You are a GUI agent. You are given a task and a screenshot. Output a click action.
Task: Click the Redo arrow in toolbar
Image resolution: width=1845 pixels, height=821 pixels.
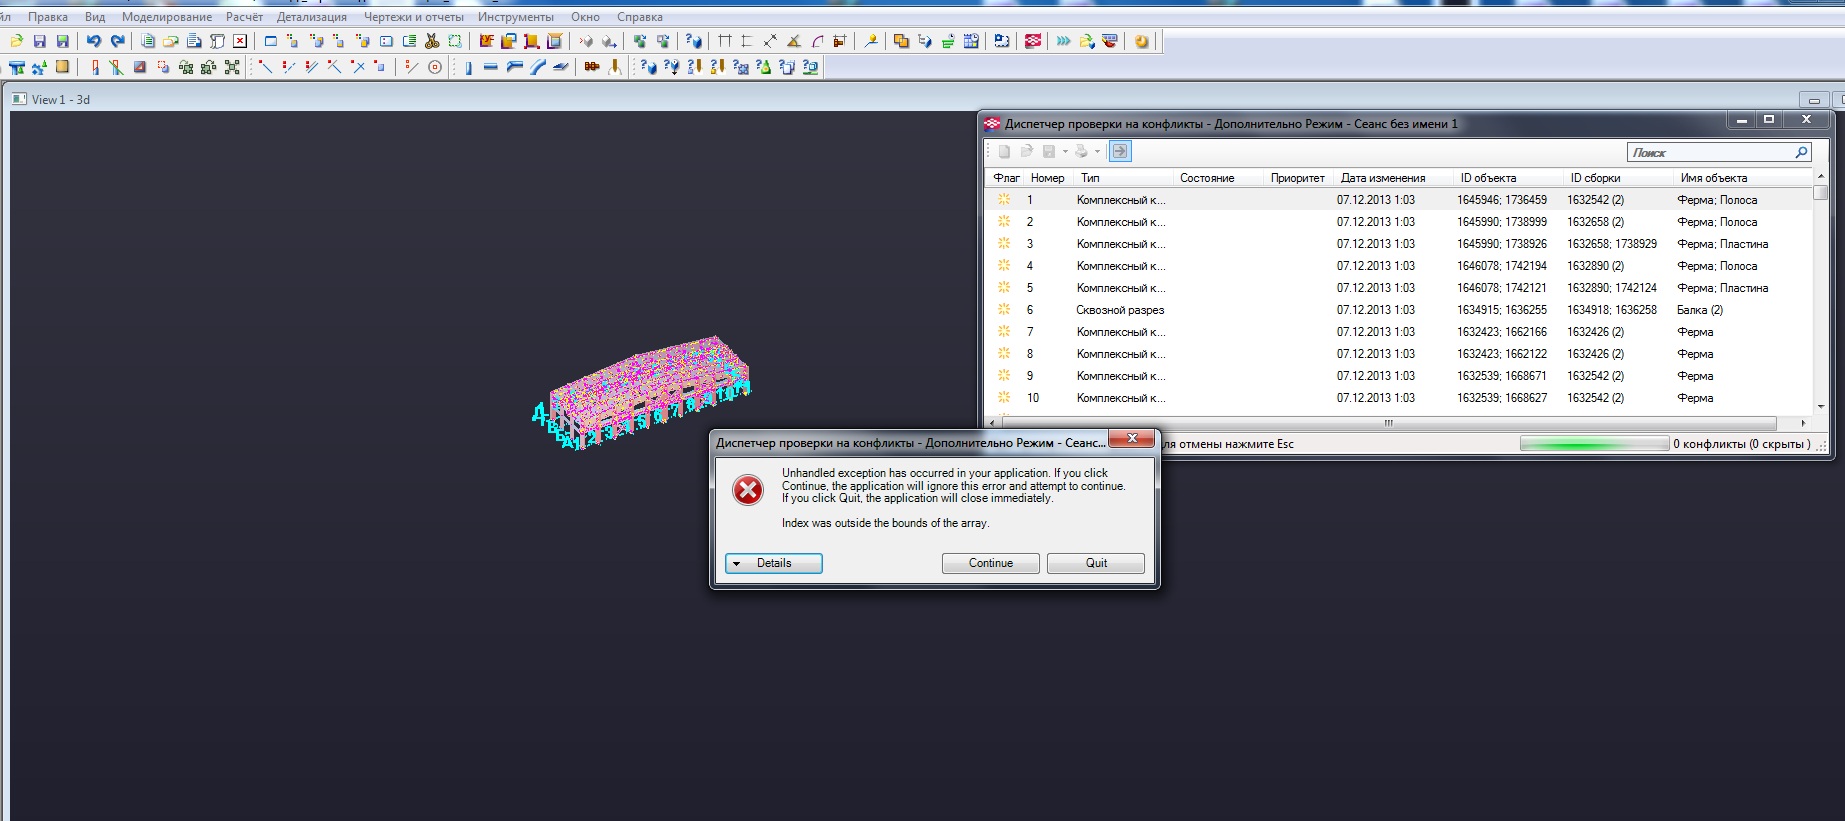tap(117, 41)
